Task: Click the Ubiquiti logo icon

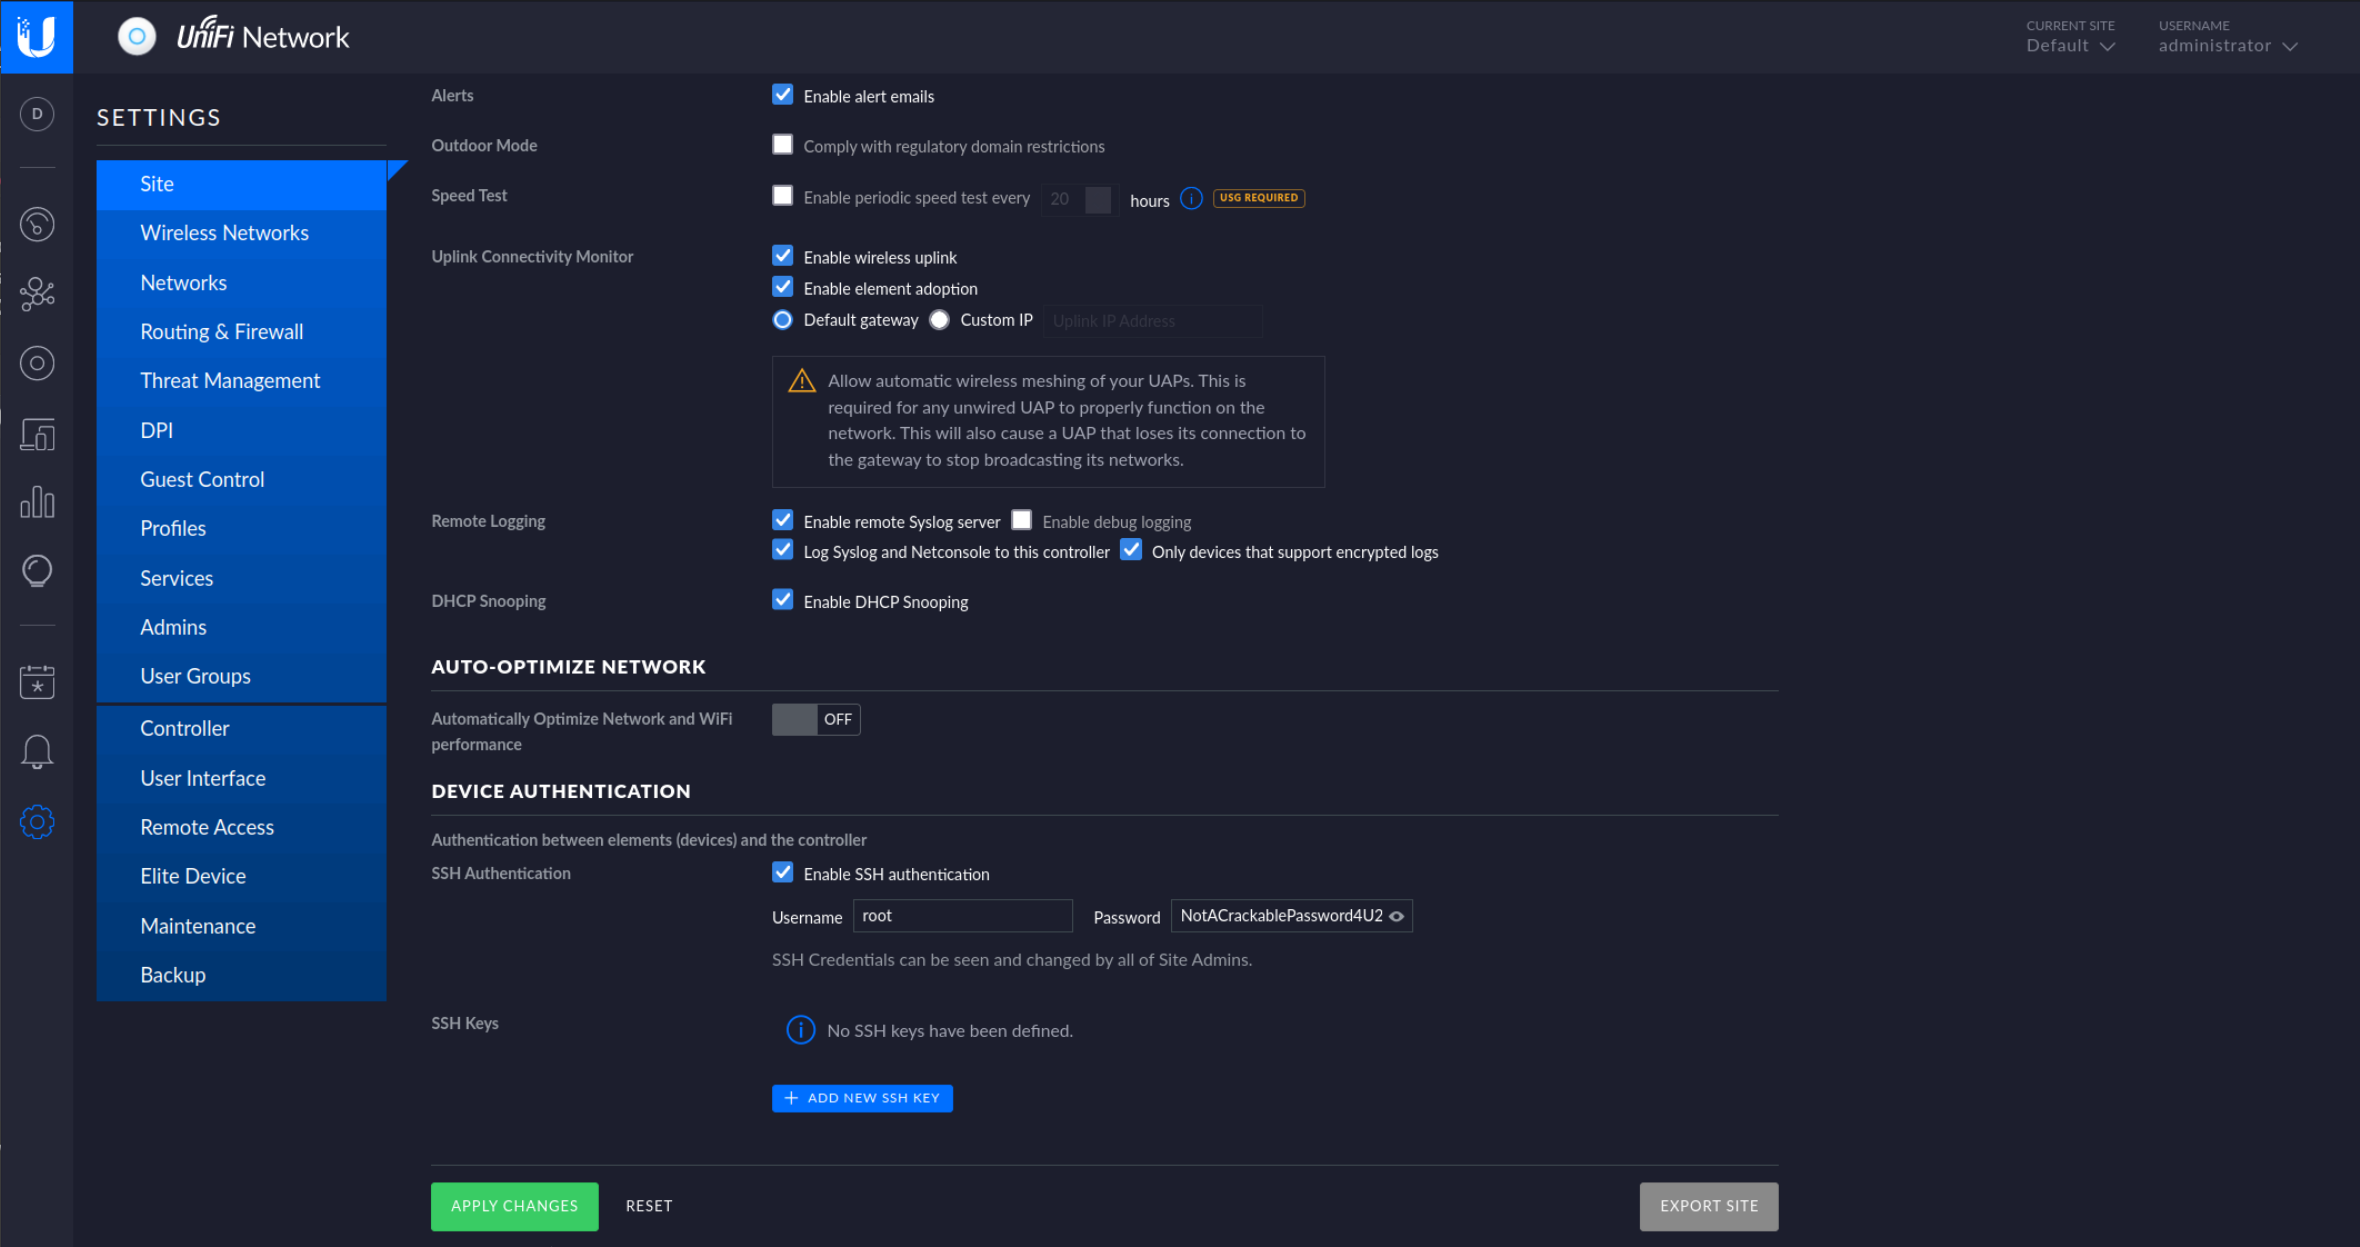Action: point(36,37)
